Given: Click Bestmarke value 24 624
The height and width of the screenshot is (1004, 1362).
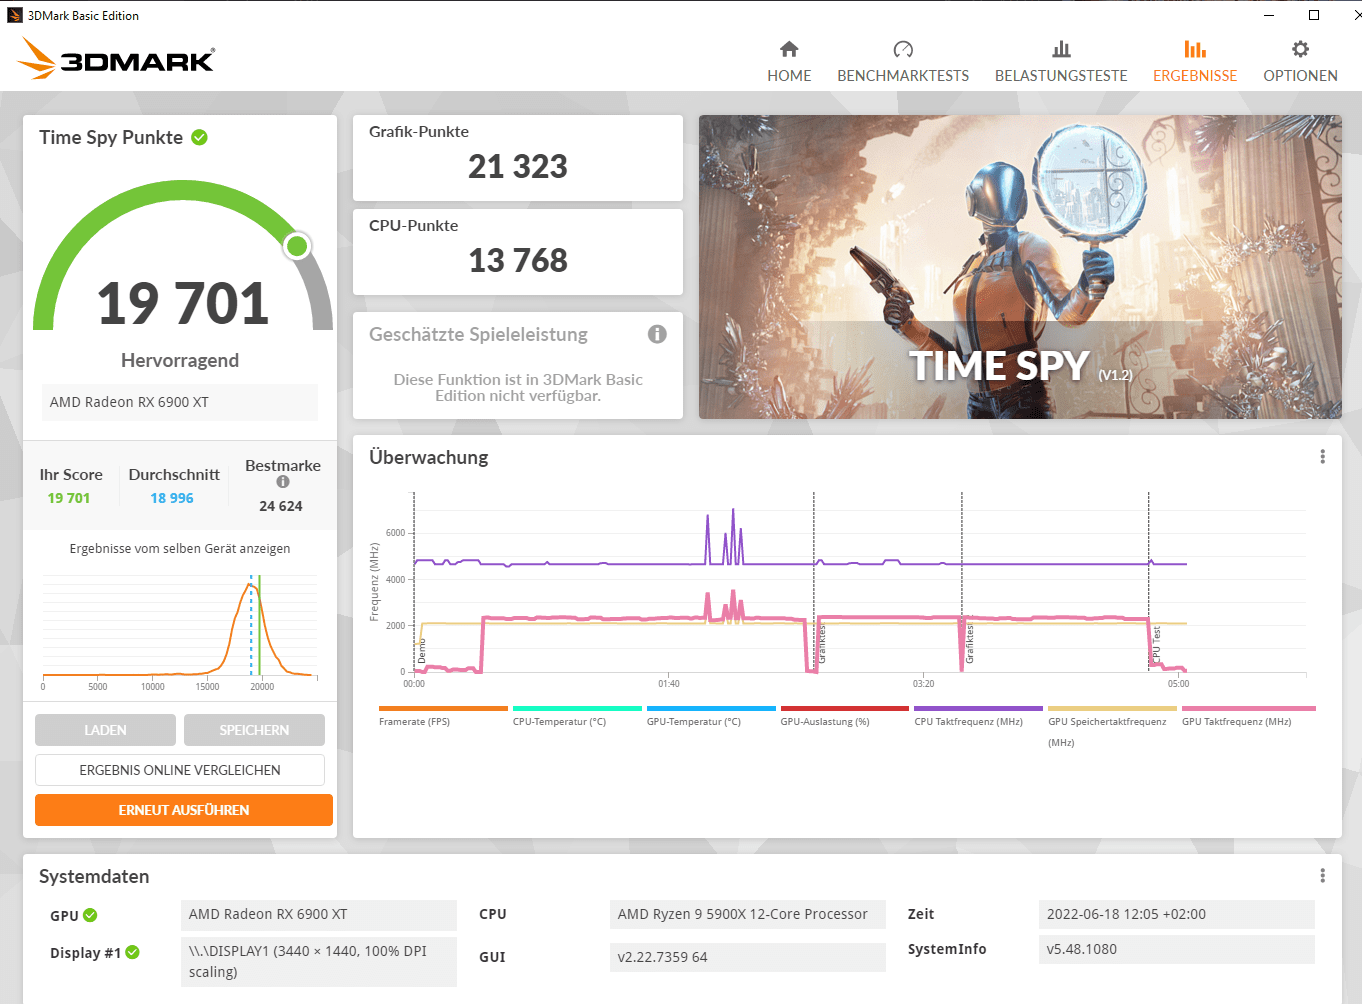Looking at the screenshot, I should (x=281, y=506).
